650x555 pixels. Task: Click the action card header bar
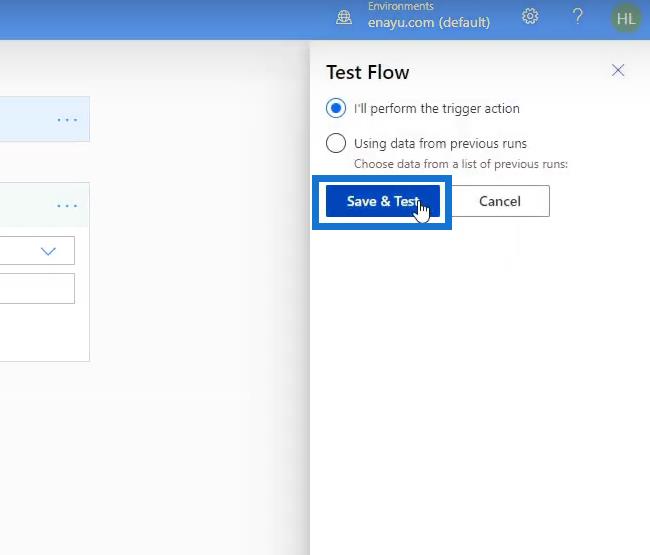[44, 205]
